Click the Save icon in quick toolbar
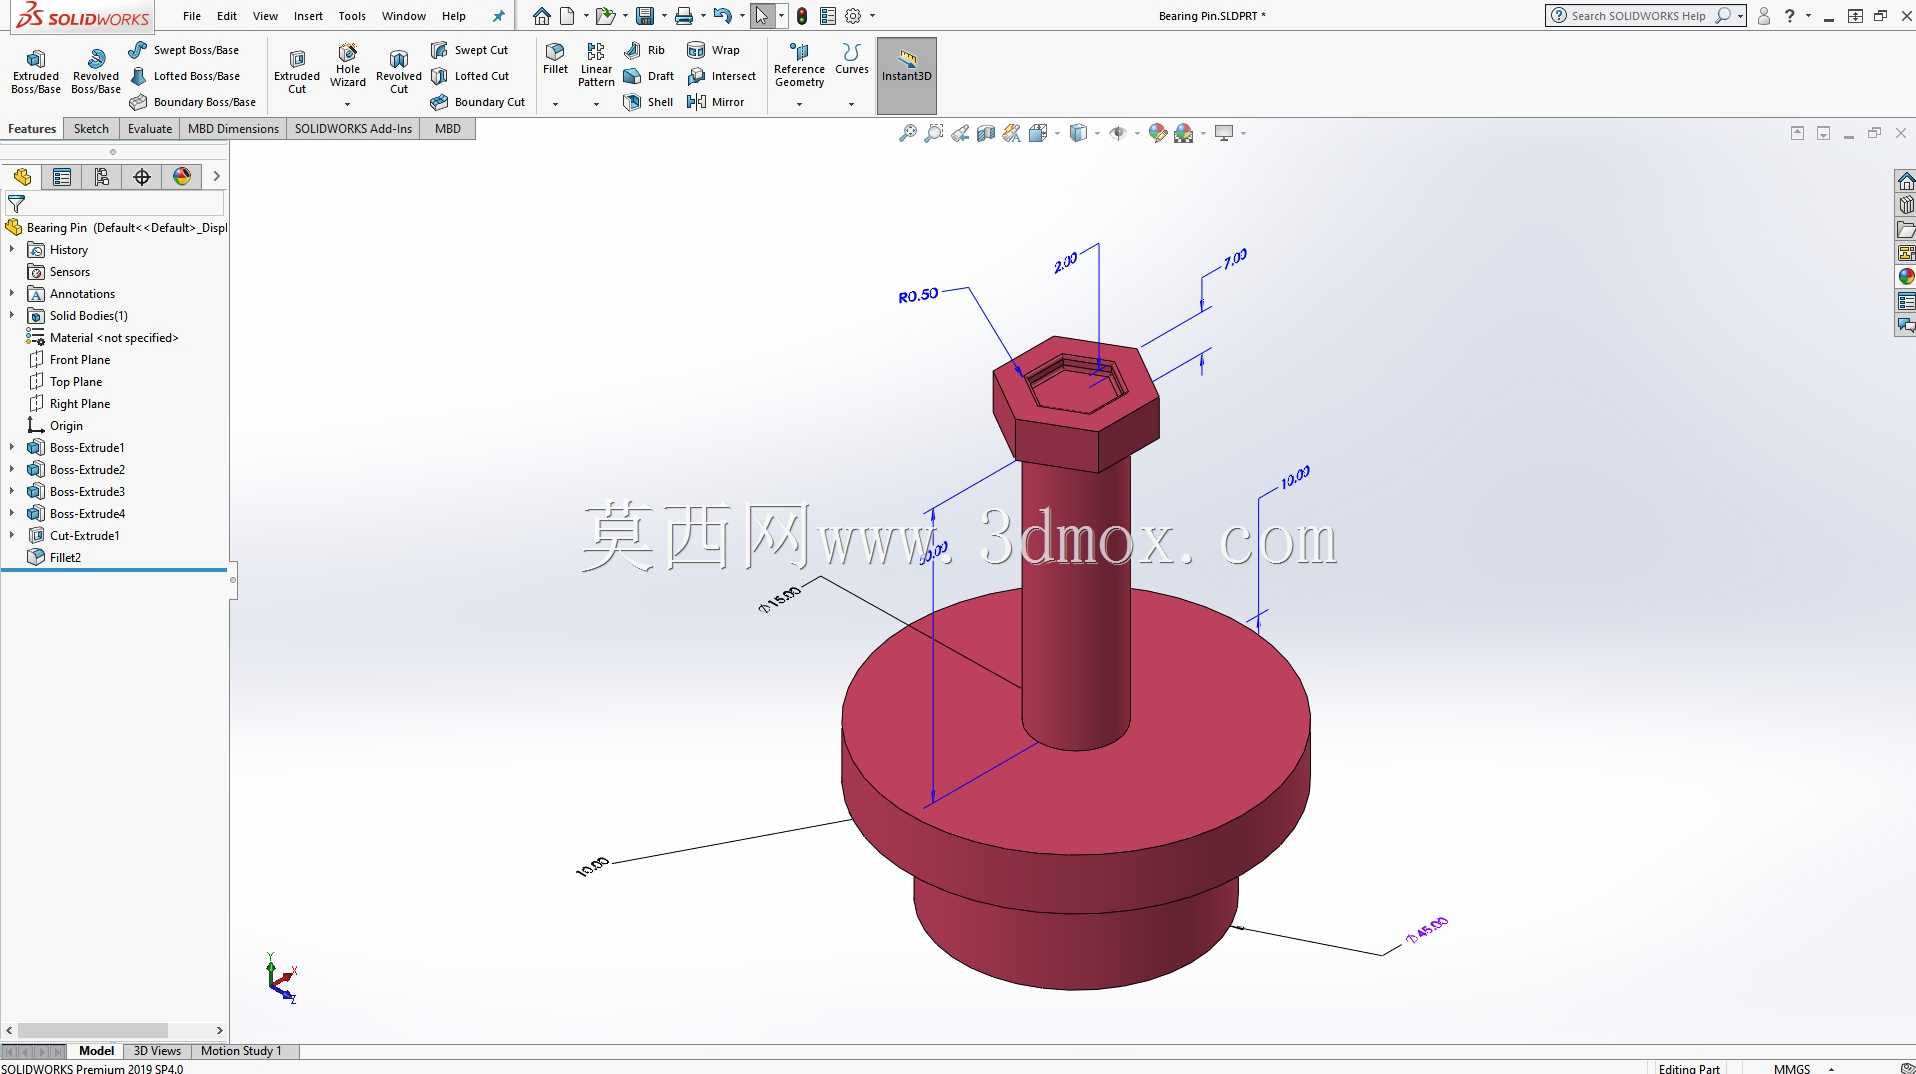Screen dimensions: 1916x1074 tap(645, 16)
